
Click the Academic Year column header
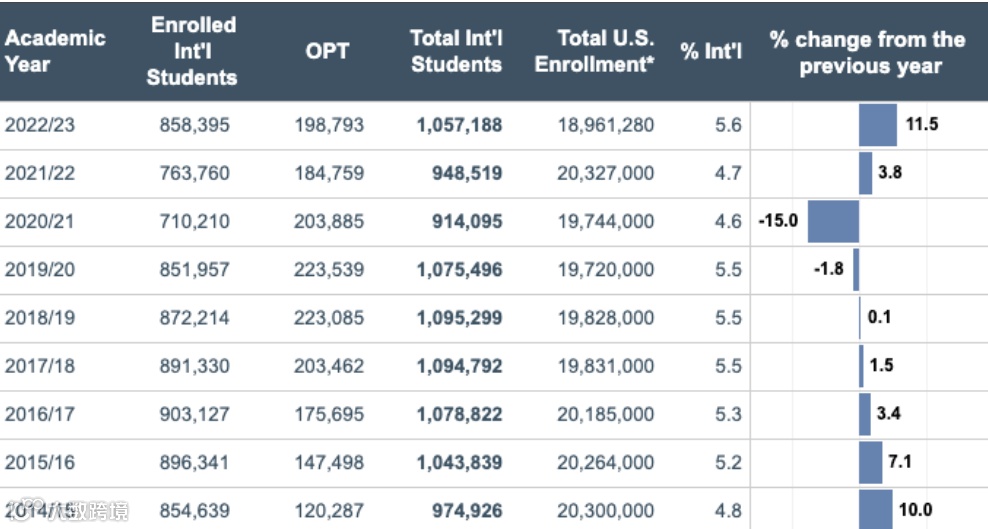point(55,50)
